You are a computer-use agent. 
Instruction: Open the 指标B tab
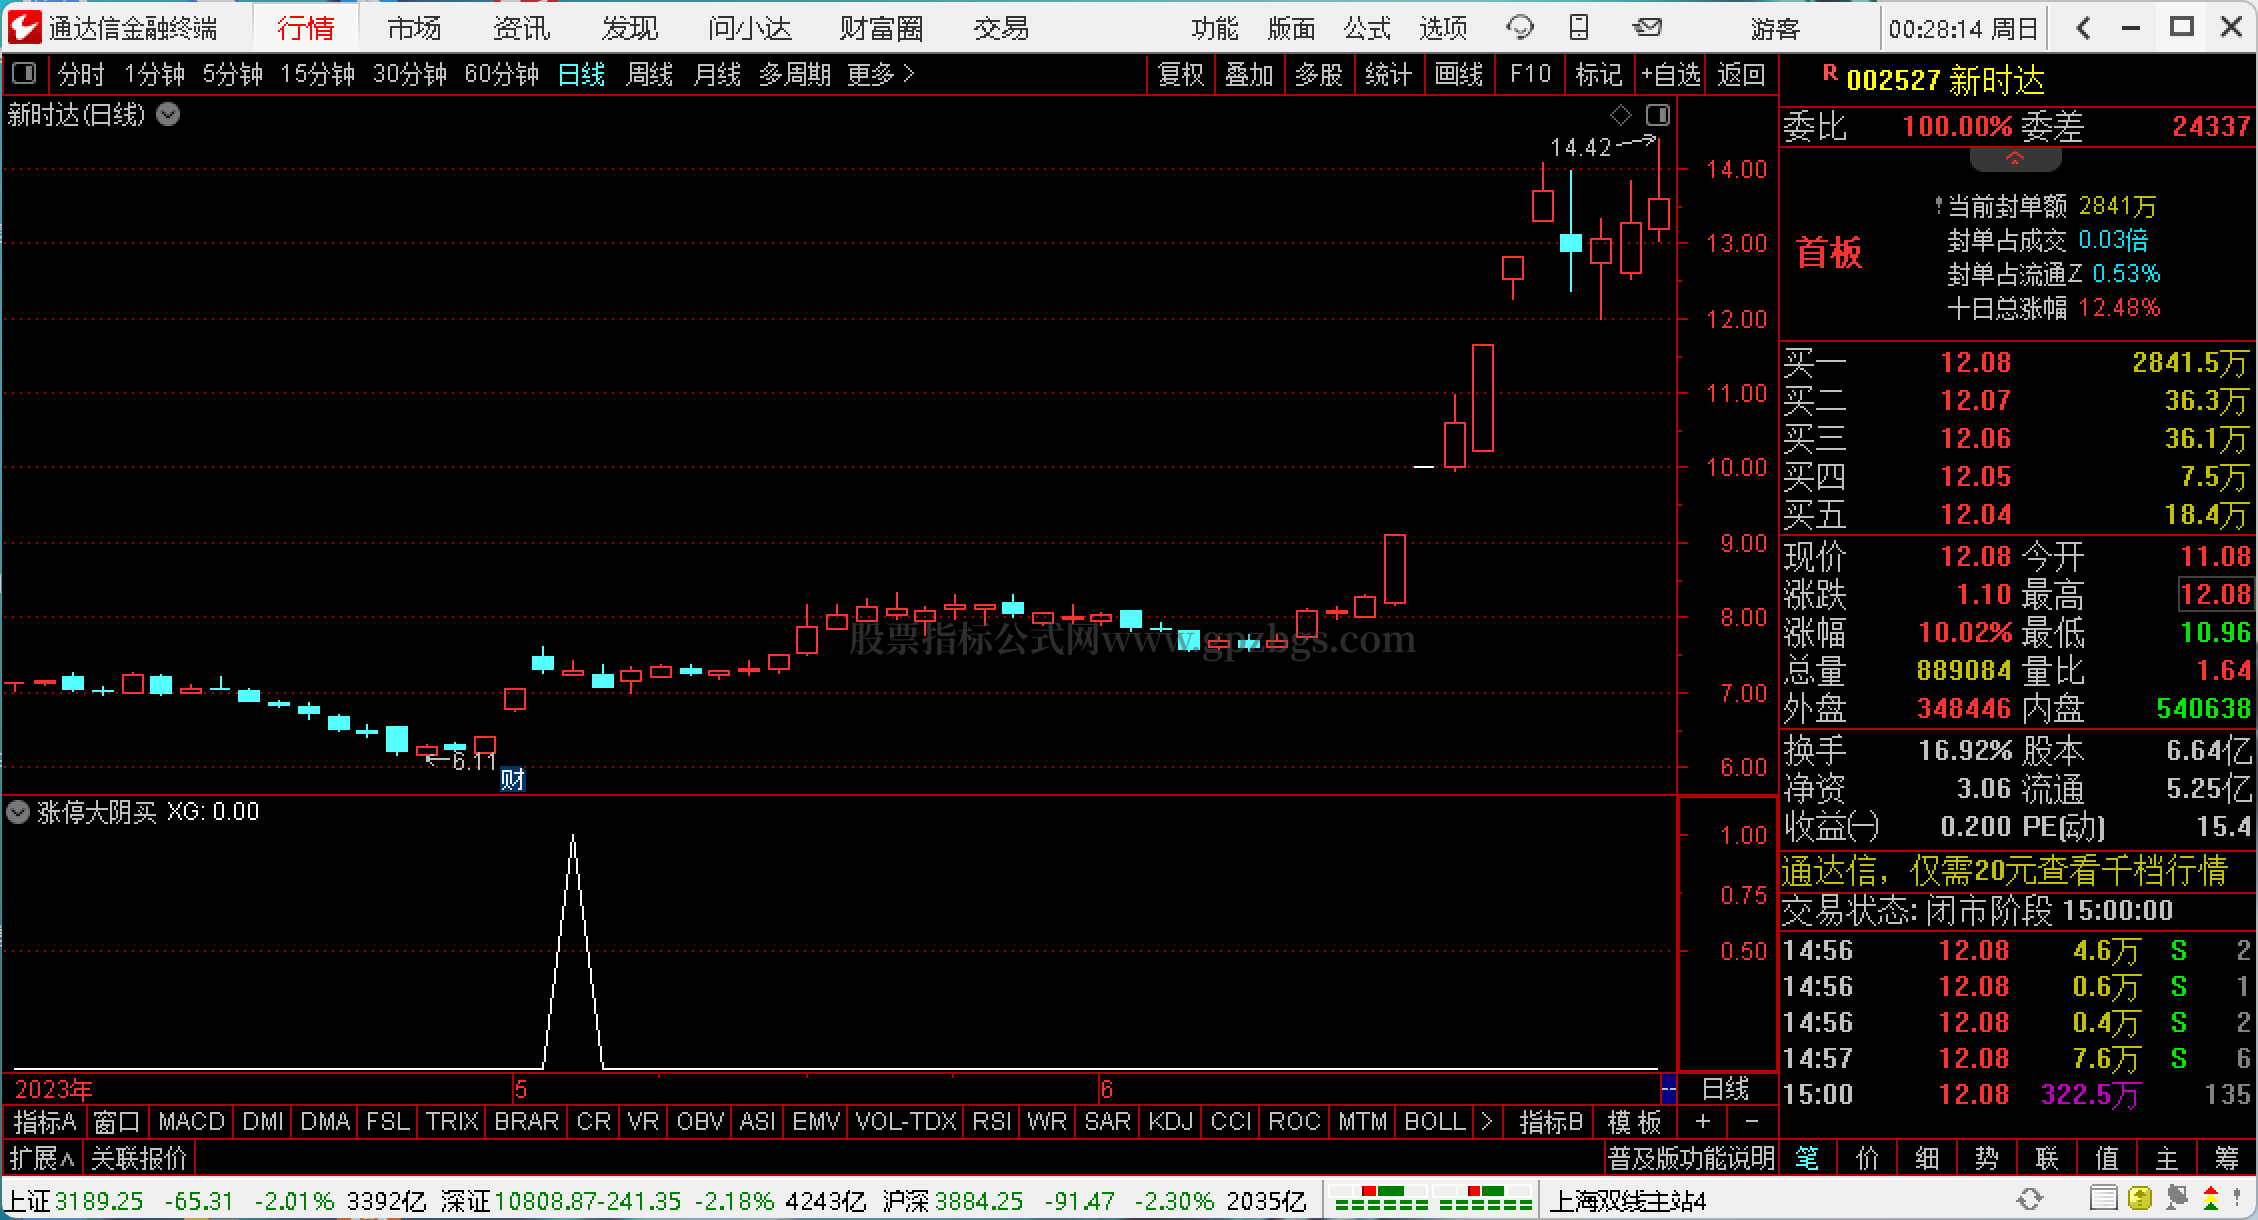1551,1122
